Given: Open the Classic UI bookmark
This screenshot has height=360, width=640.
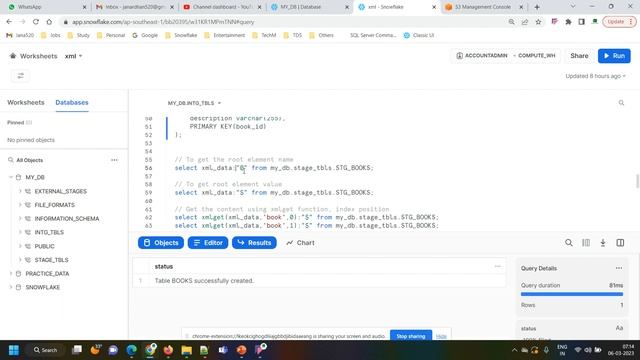Looking at the screenshot, I should click(419, 36).
